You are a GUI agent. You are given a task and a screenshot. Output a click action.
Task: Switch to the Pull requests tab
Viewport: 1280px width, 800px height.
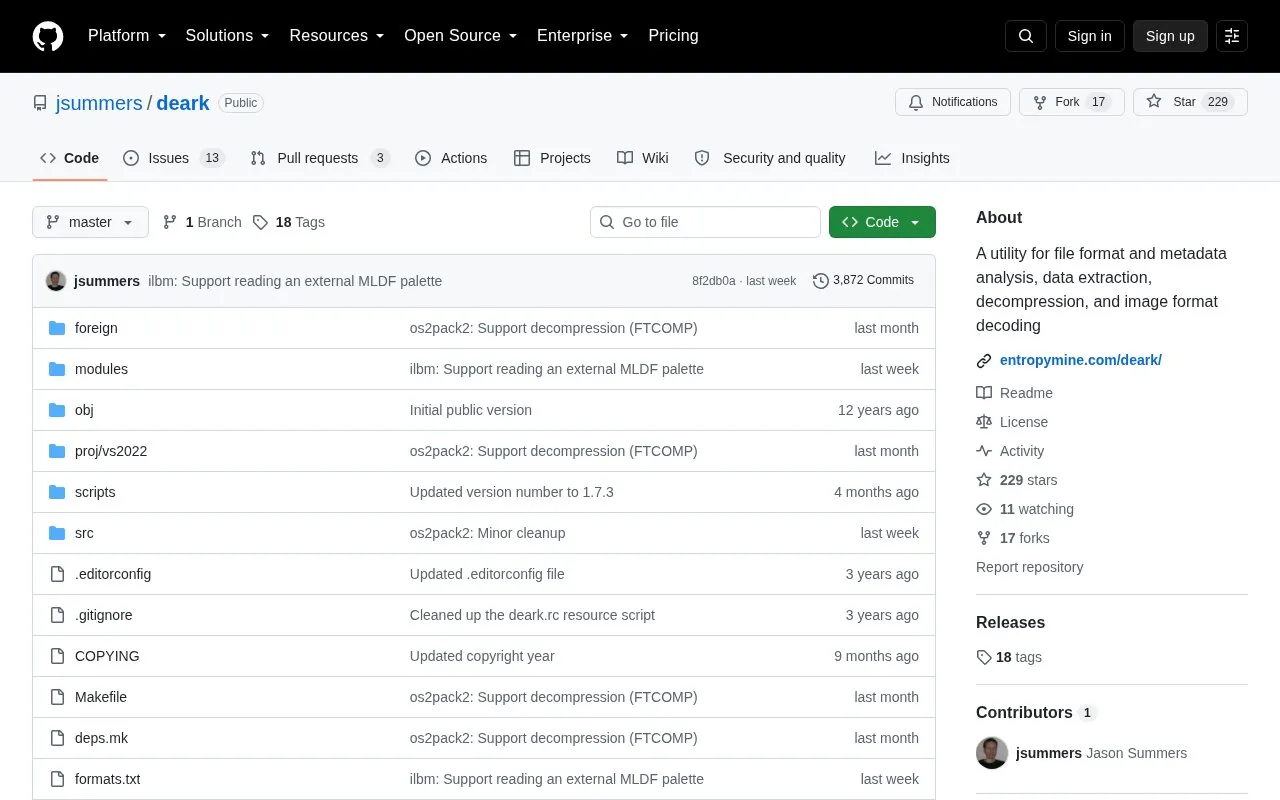tap(319, 158)
